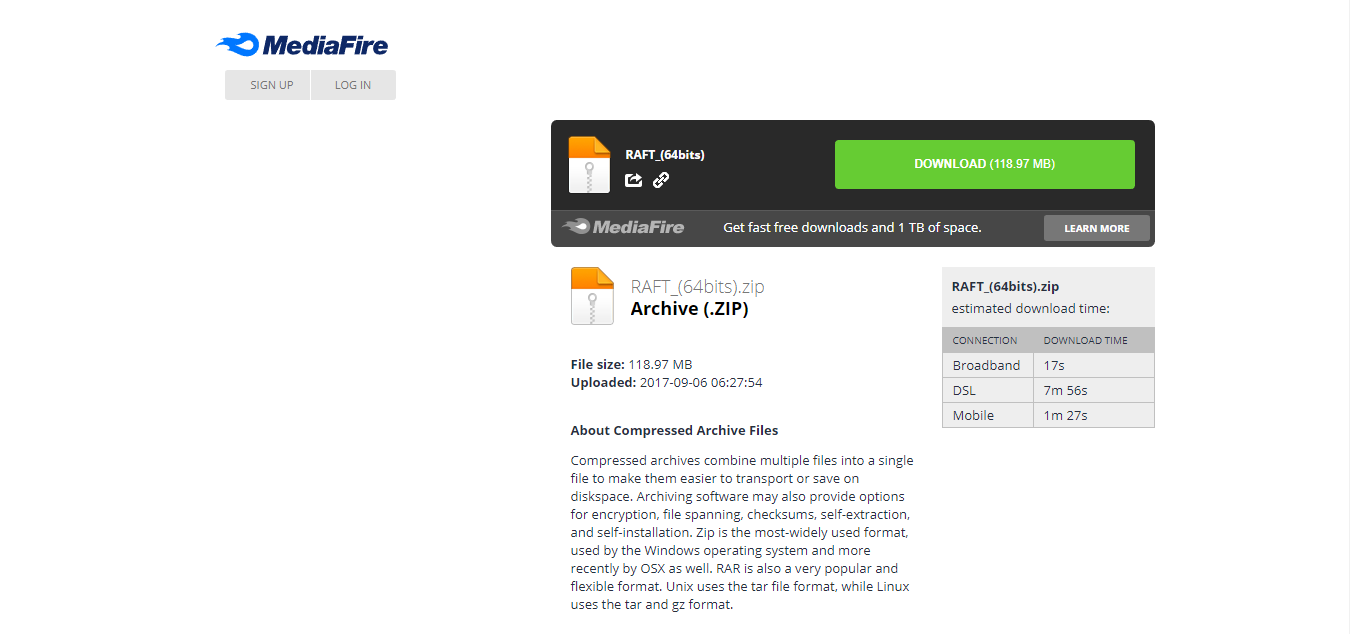Click the share icon under RAFT_(64bits)
The image size is (1350, 634).
pyautogui.click(x=633, y=180)
